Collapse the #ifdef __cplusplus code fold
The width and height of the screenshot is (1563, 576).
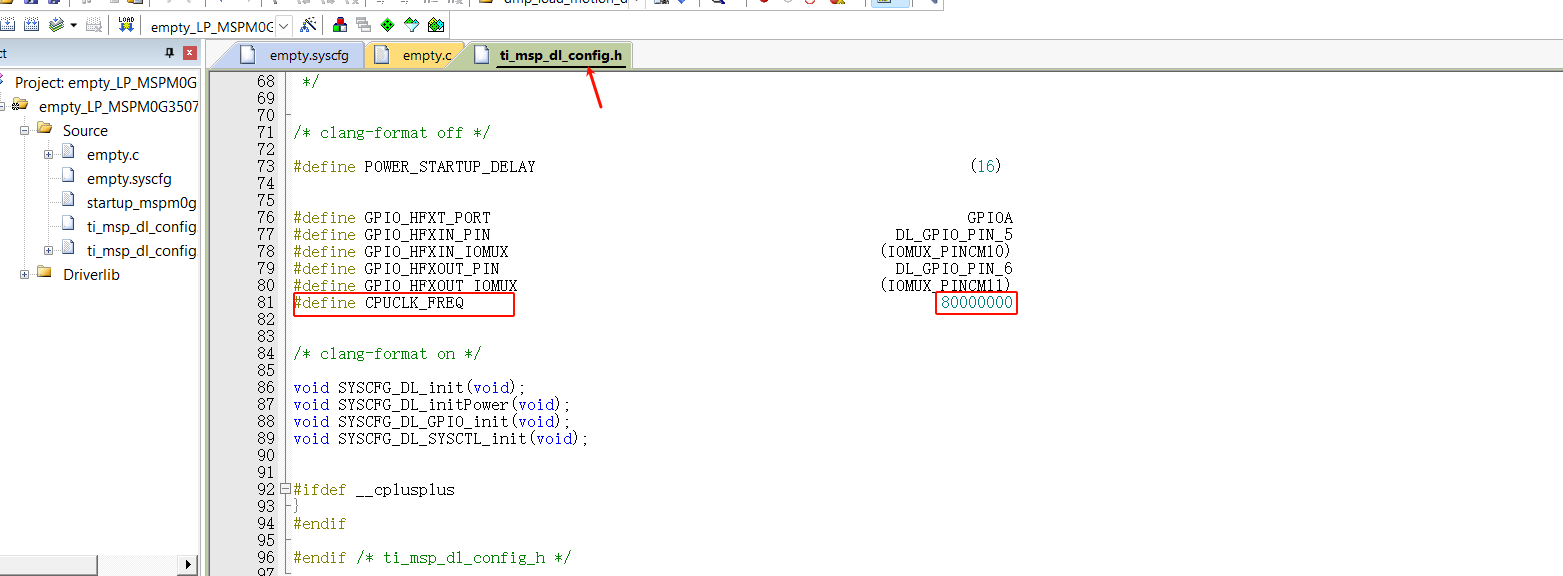point(285,490)
